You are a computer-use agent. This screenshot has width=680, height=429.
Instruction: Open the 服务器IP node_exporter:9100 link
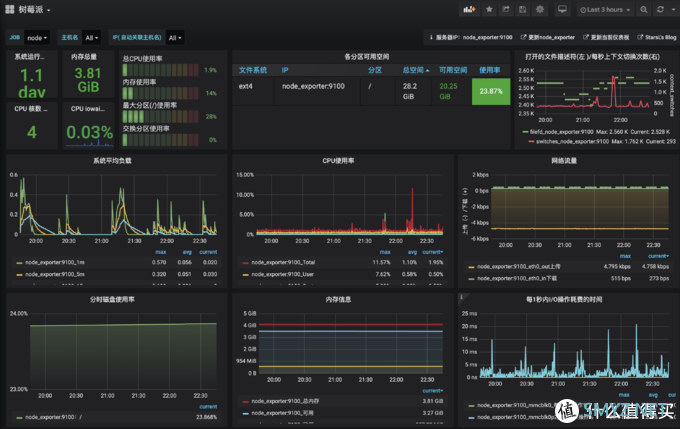coord(471,37)
